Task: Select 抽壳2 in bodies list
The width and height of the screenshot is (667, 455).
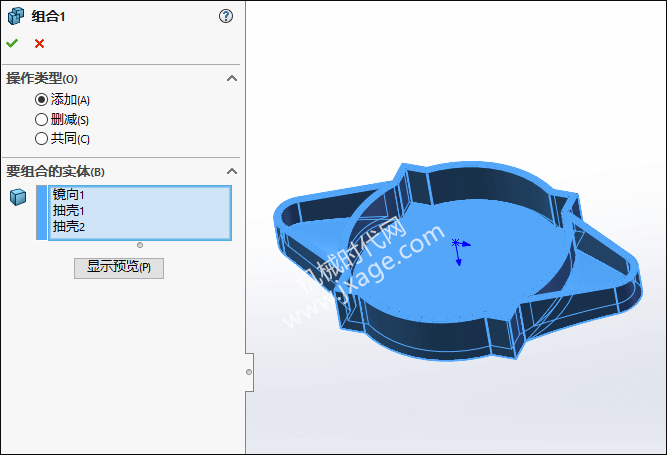Action: pyautogui.click(x=68, y=226)
